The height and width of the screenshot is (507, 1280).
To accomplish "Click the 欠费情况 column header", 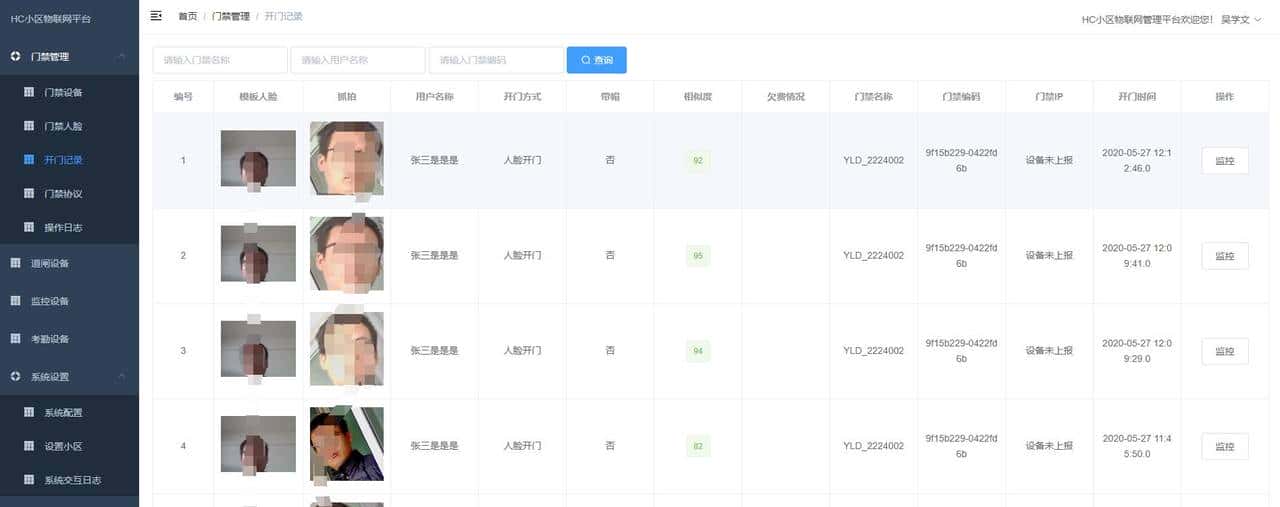I will pos(786,97).
